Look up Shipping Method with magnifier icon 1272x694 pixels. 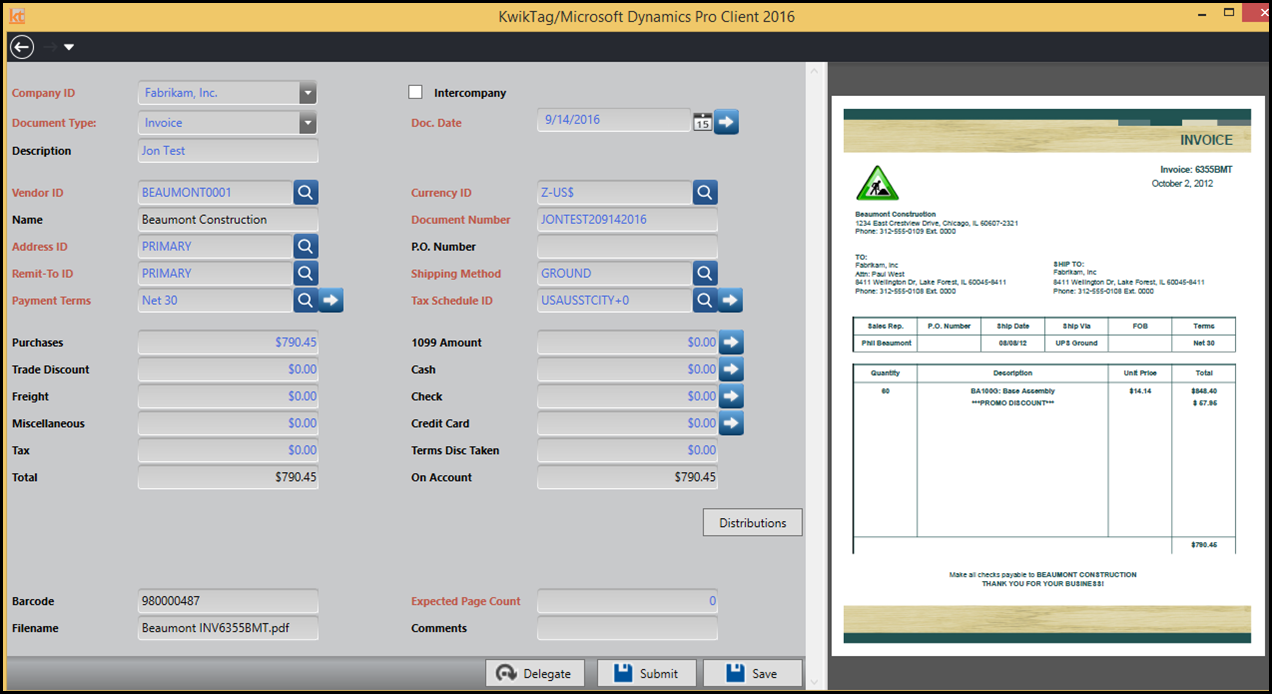(705, 273)
